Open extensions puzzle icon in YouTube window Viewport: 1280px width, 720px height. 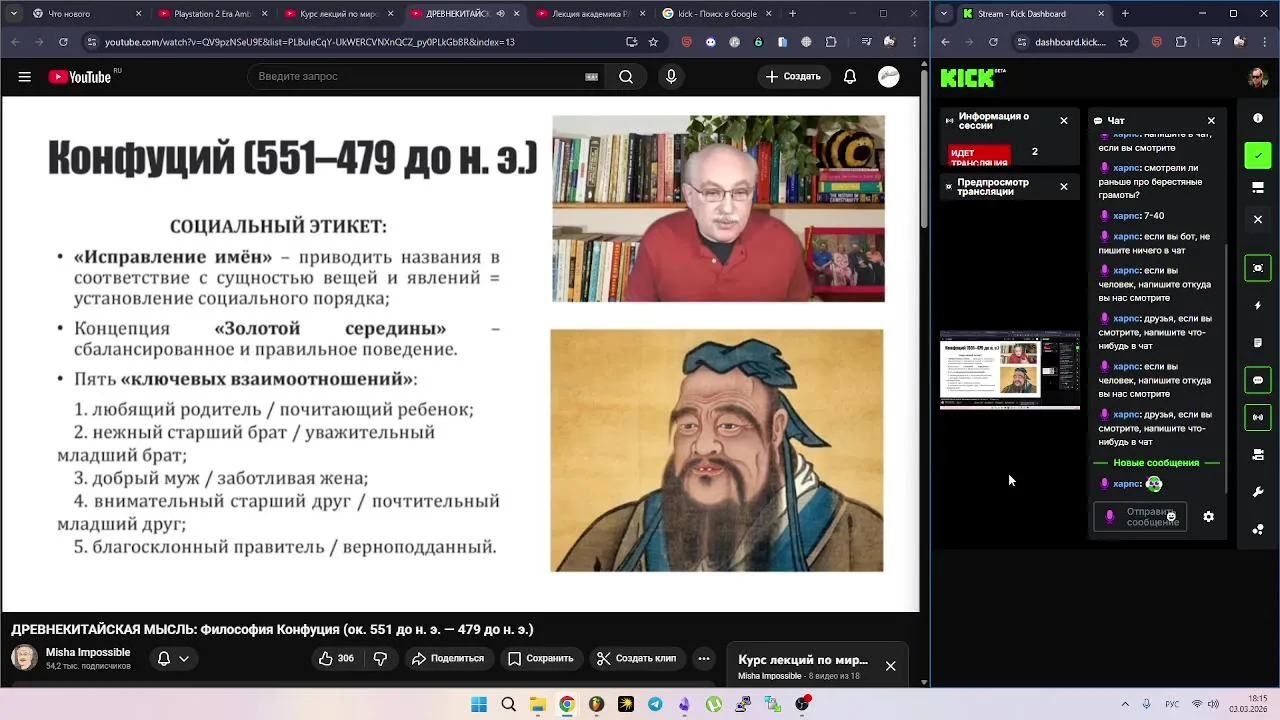click(x=832, y=42)
